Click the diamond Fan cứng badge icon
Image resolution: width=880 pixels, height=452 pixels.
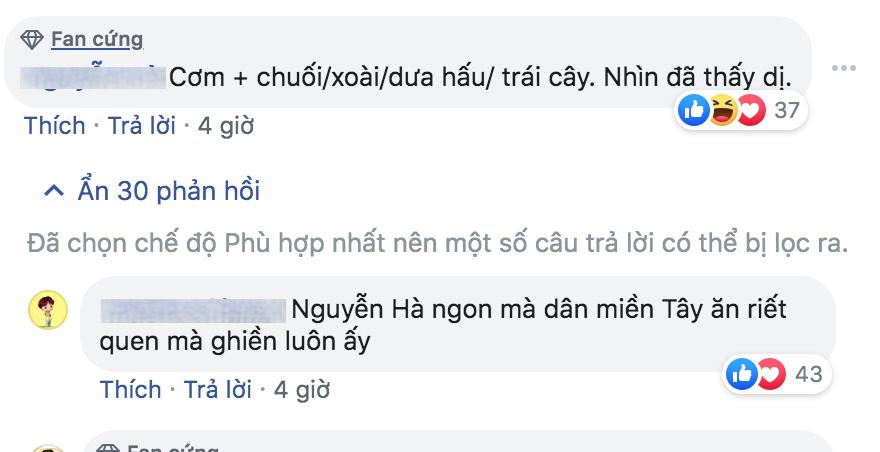31,39
